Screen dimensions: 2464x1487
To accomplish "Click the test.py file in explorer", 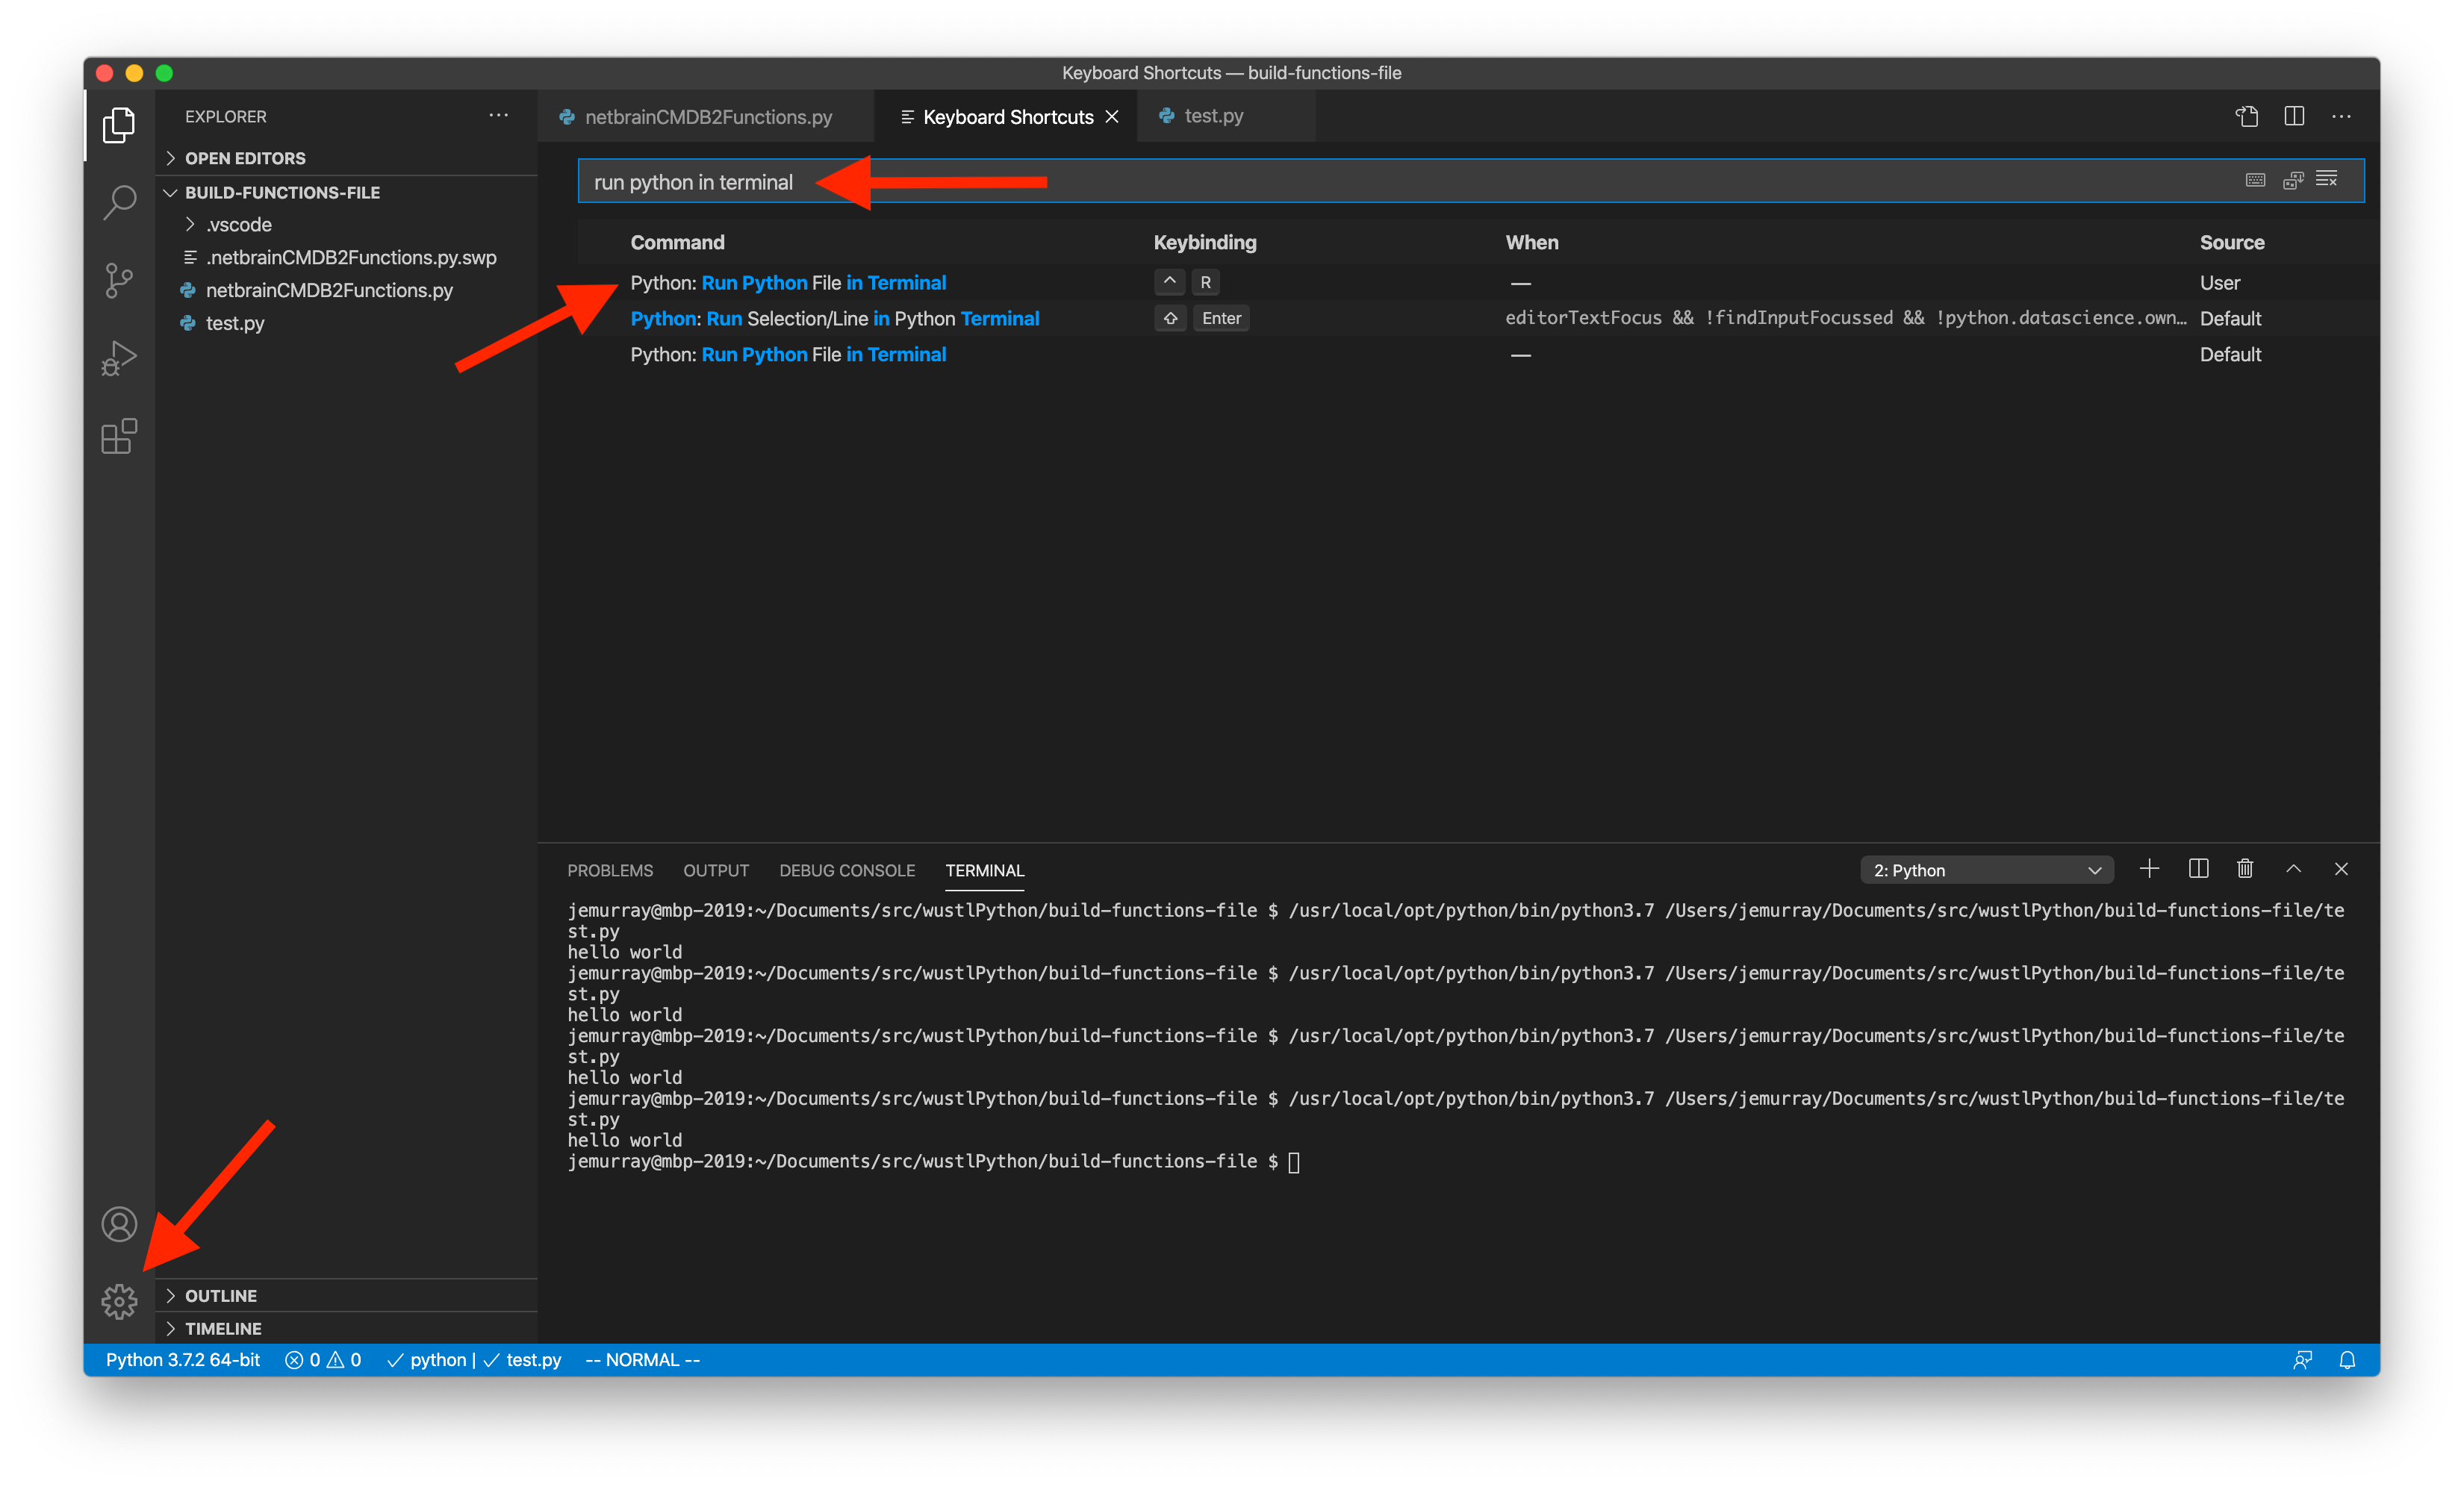I will (236, 320).
